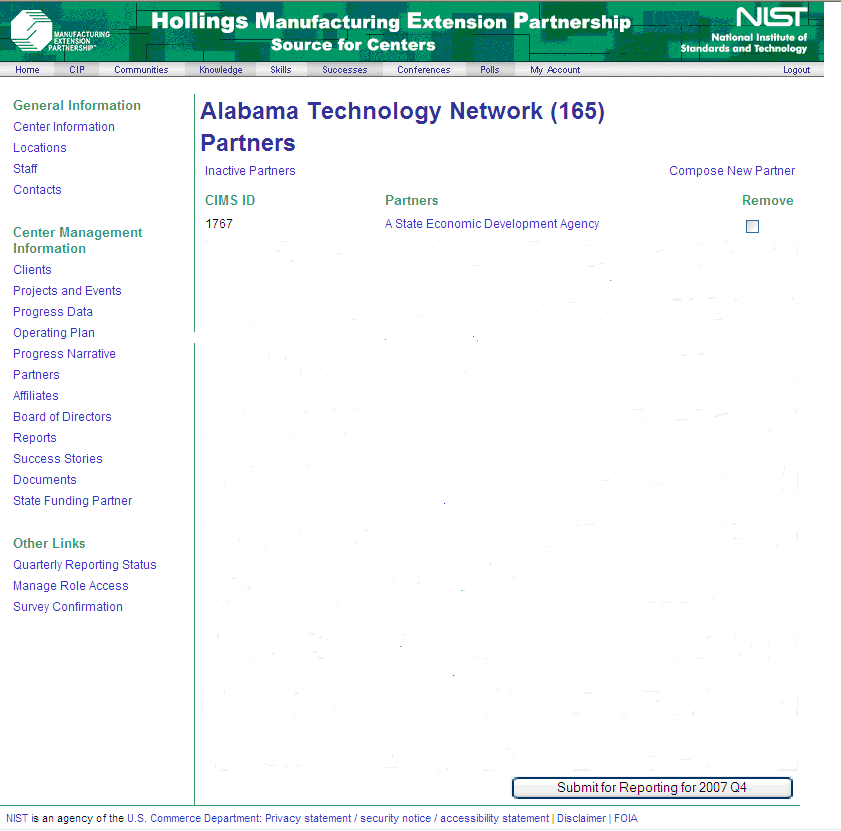This screenshot has width=841, height=831.
Task: Click the Alabama Technology Network (165) title
Action: (402, 111)
